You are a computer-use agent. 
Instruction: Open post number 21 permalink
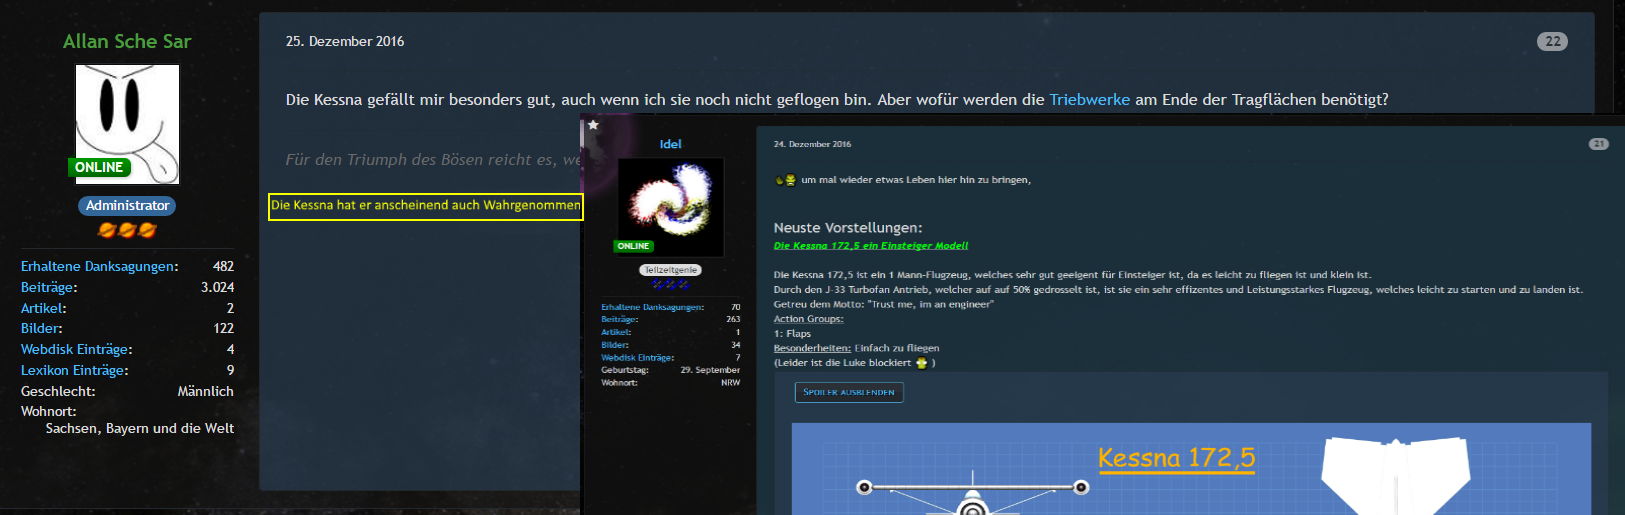tap(1598, 144)
